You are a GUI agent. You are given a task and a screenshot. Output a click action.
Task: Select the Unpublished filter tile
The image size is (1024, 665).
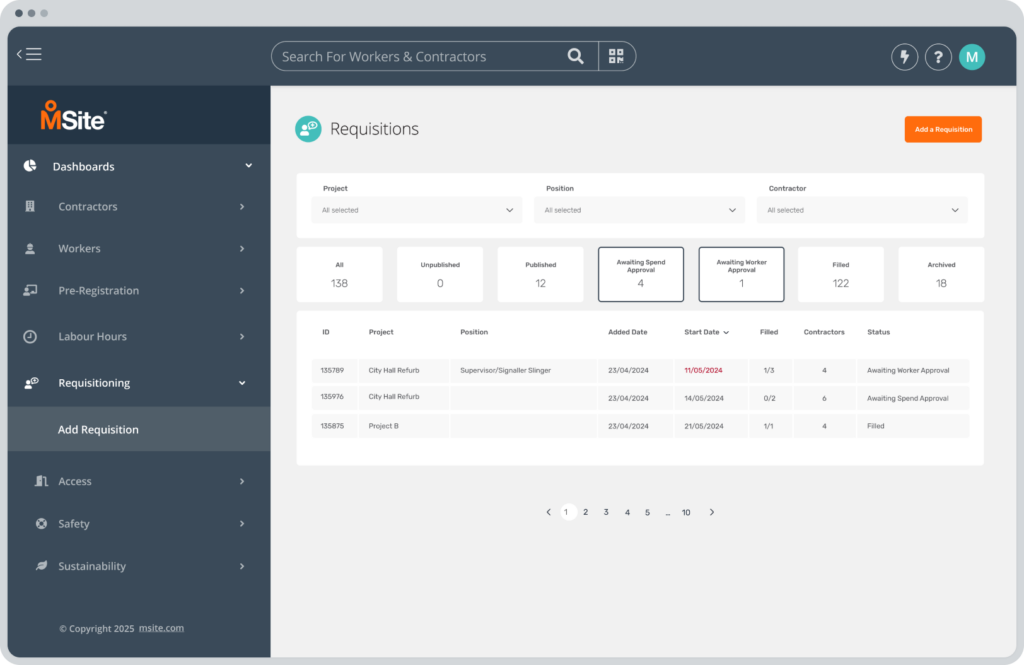440,274
